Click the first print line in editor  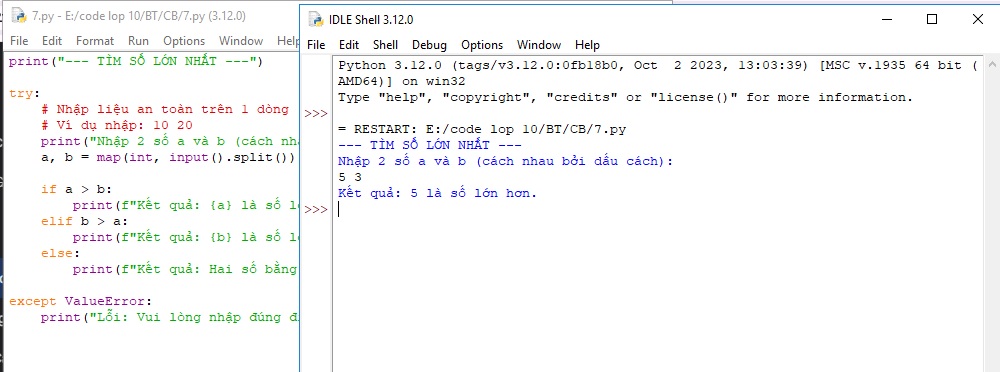[136, 61]
